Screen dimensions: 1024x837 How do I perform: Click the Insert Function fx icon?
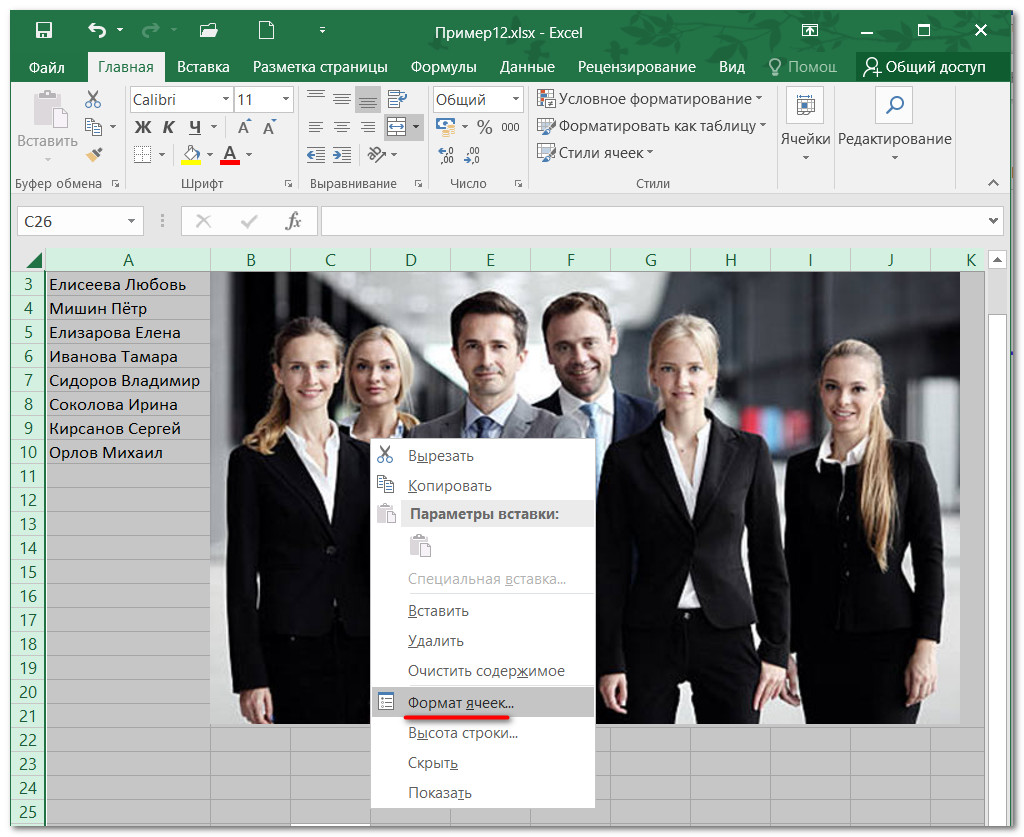(293, 221)
